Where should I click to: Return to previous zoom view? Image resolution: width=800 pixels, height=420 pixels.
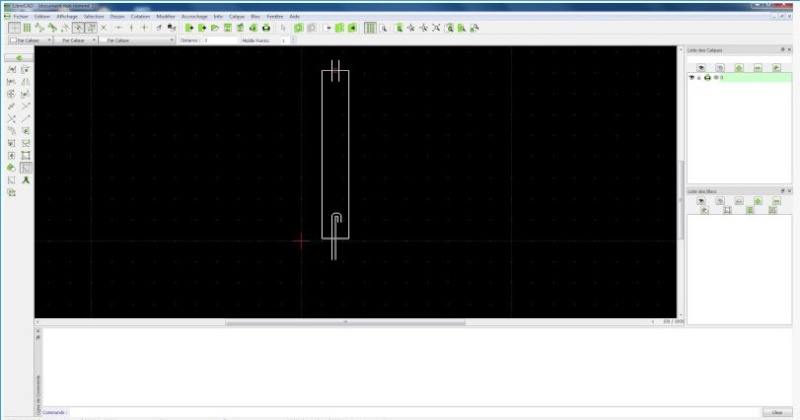tap(449, 28)
